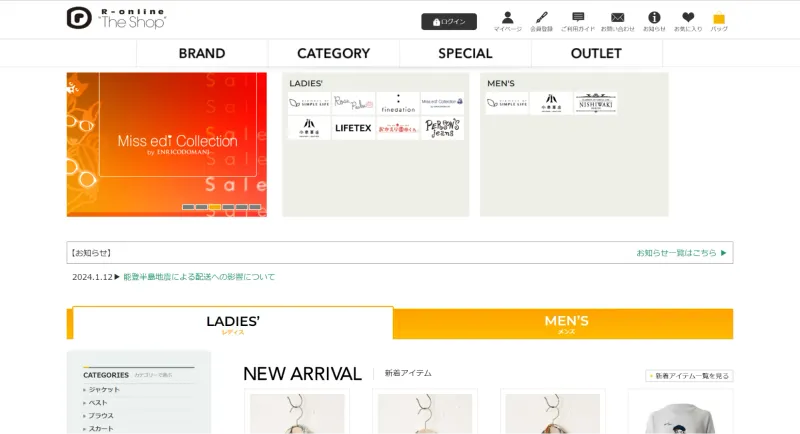Open the My Page person icon
This screenshot has width=800, height=434.
(x=507, y=18)
